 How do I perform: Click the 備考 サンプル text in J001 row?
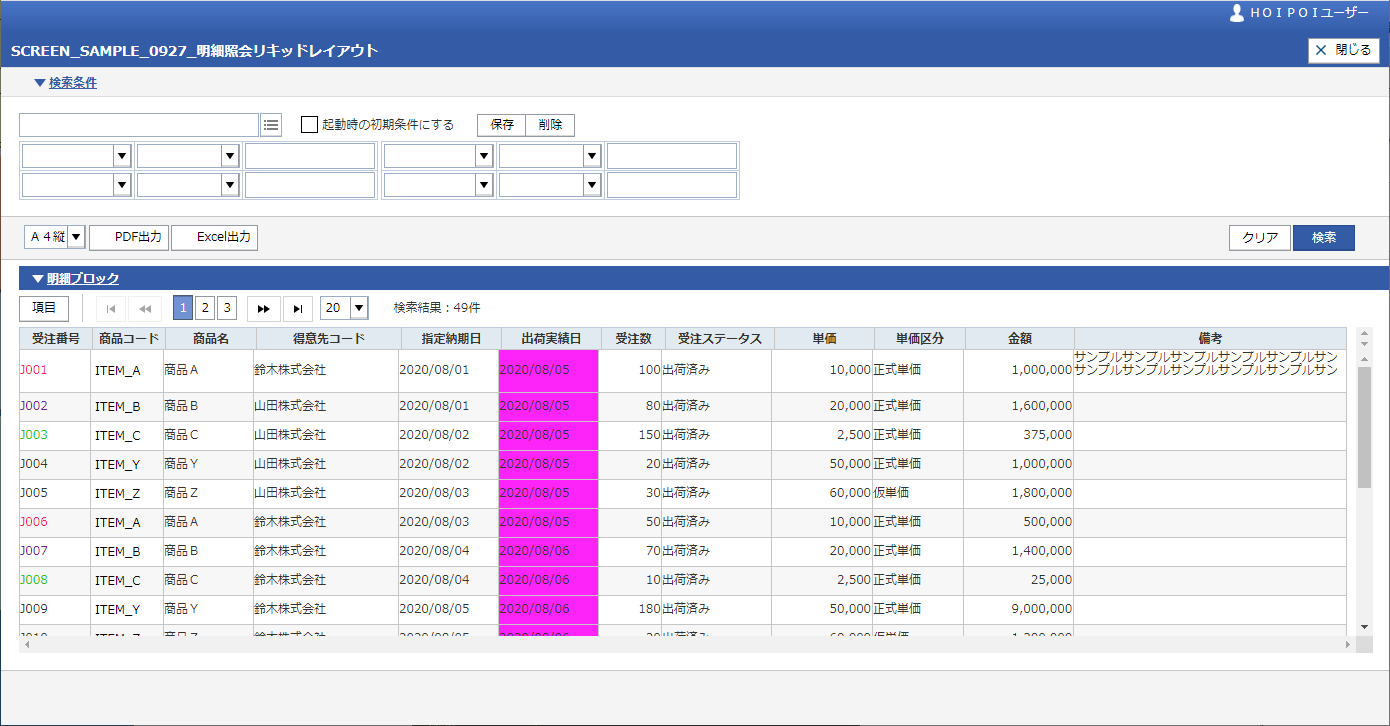[1205, 363]
